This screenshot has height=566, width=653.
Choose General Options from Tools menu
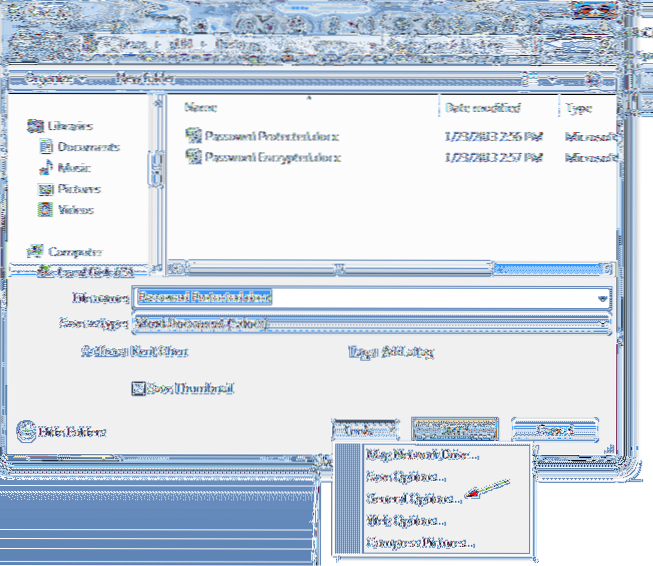point(413,497)
